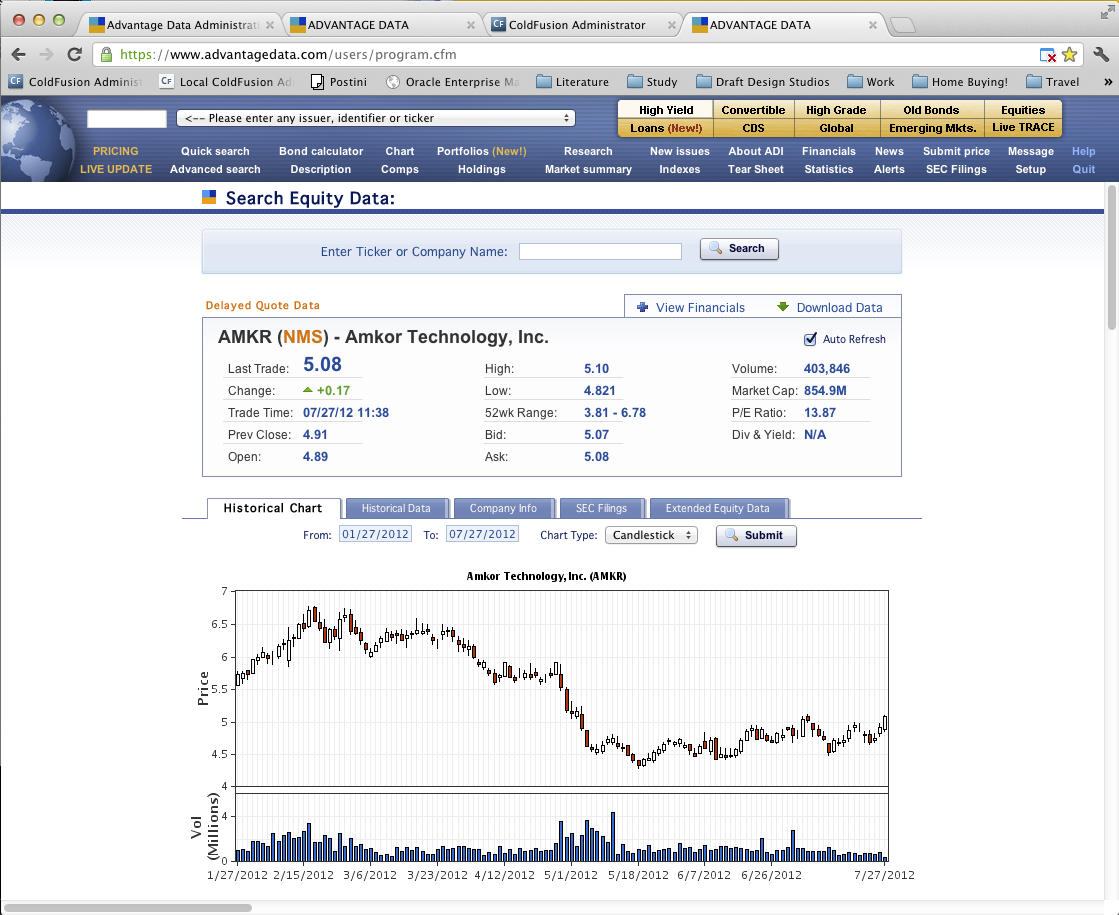The height and width of the screenshot is (915, 1119).
Task: Open the Equities market button
Action: pos(1023,110)
